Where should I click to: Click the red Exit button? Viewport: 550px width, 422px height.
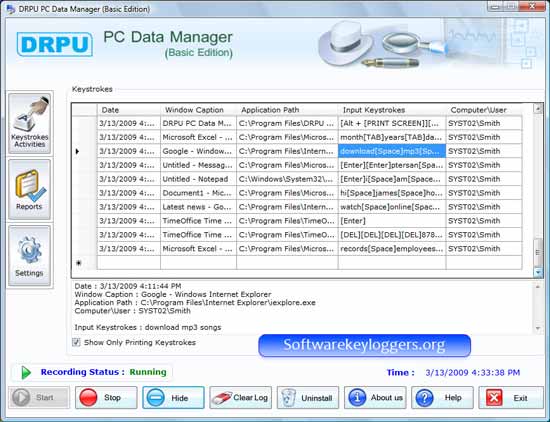[x=511, y=397]
